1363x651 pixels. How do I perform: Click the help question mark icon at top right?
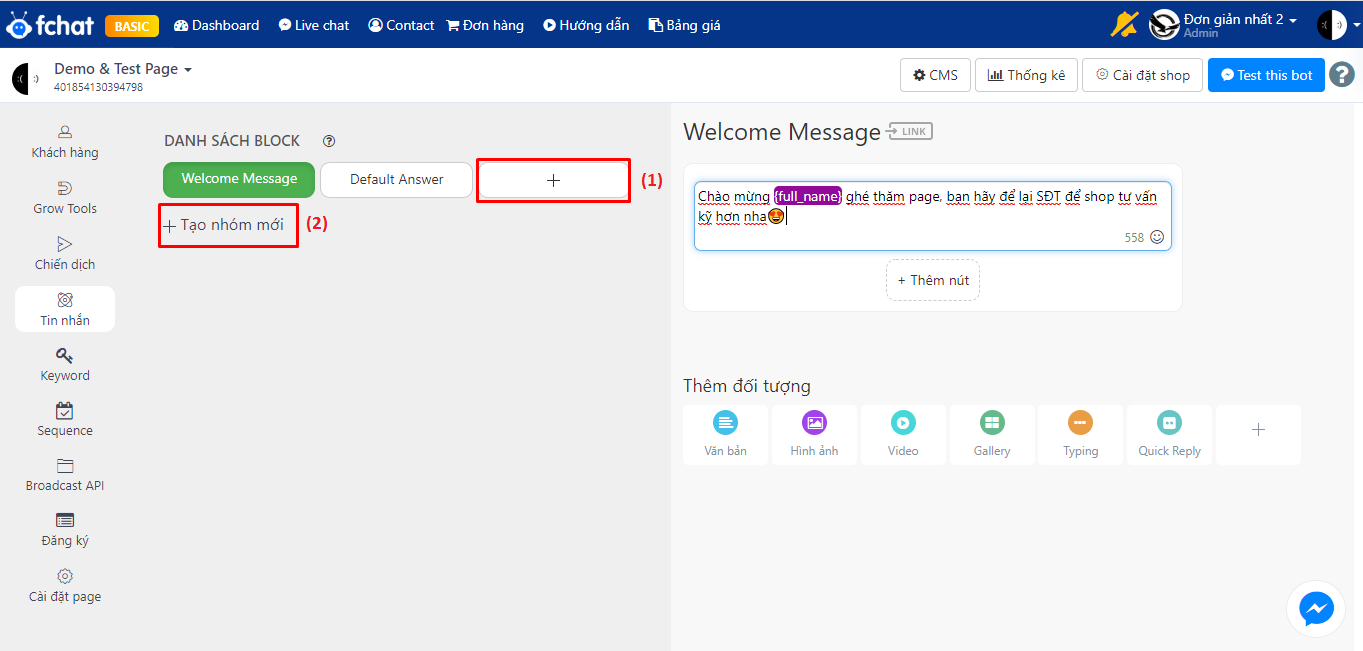[x=1342, y=75]
